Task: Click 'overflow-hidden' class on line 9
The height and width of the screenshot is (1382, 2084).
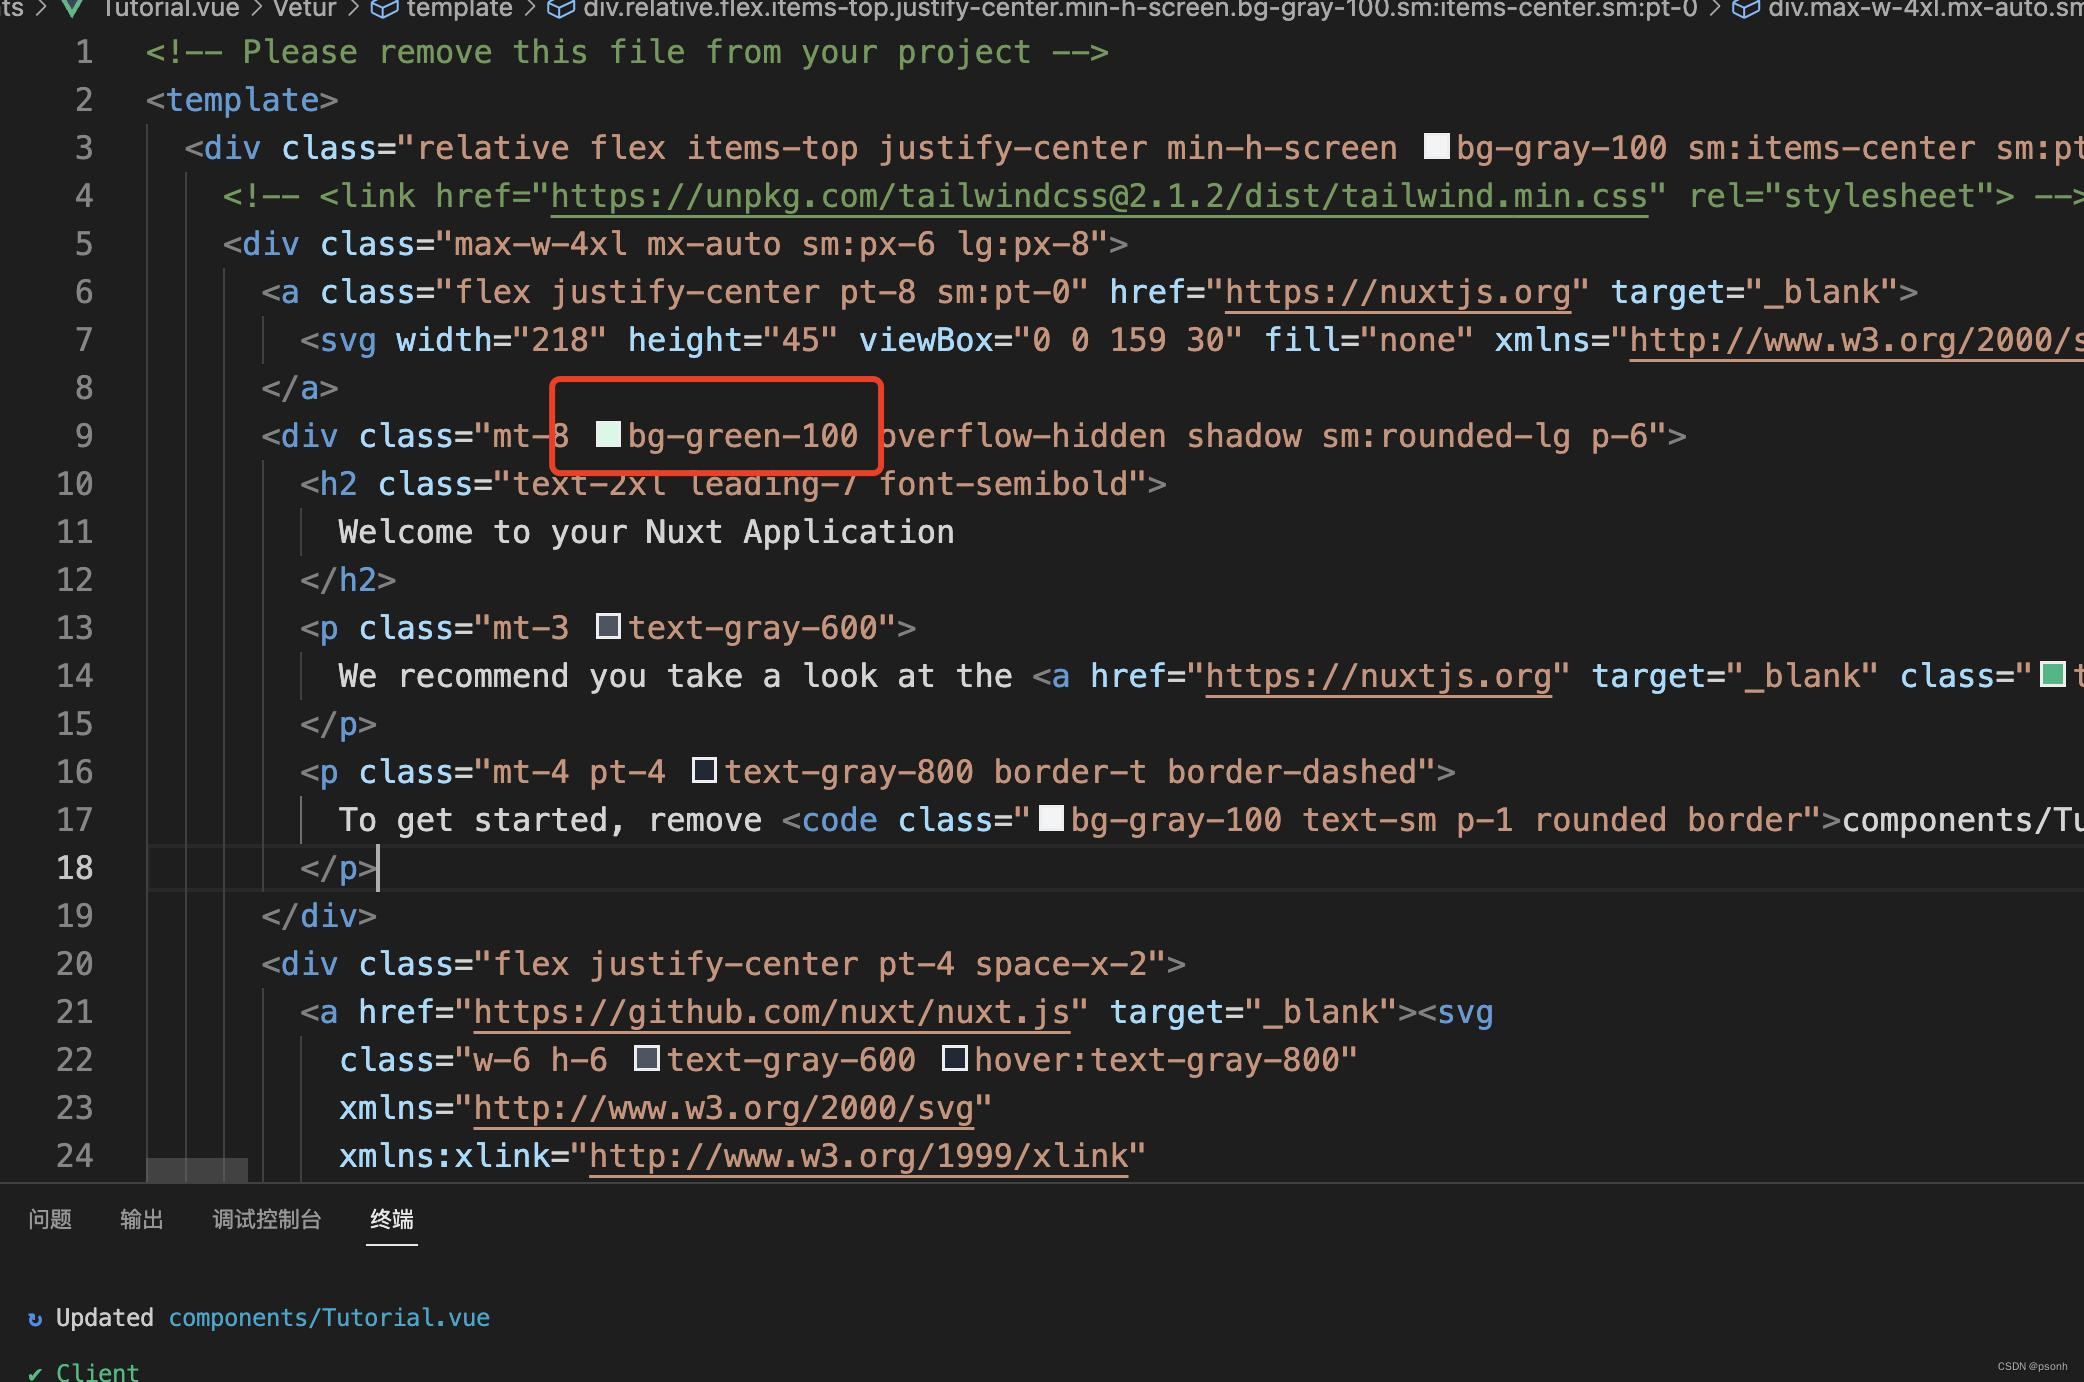Action: [1023, 436]
